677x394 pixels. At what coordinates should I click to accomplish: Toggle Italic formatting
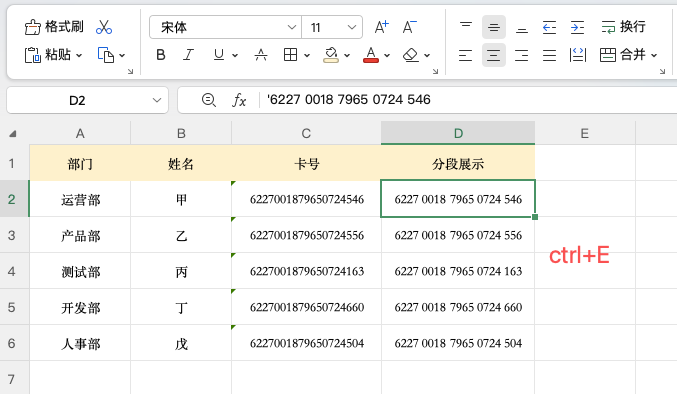tap(188, 55)
